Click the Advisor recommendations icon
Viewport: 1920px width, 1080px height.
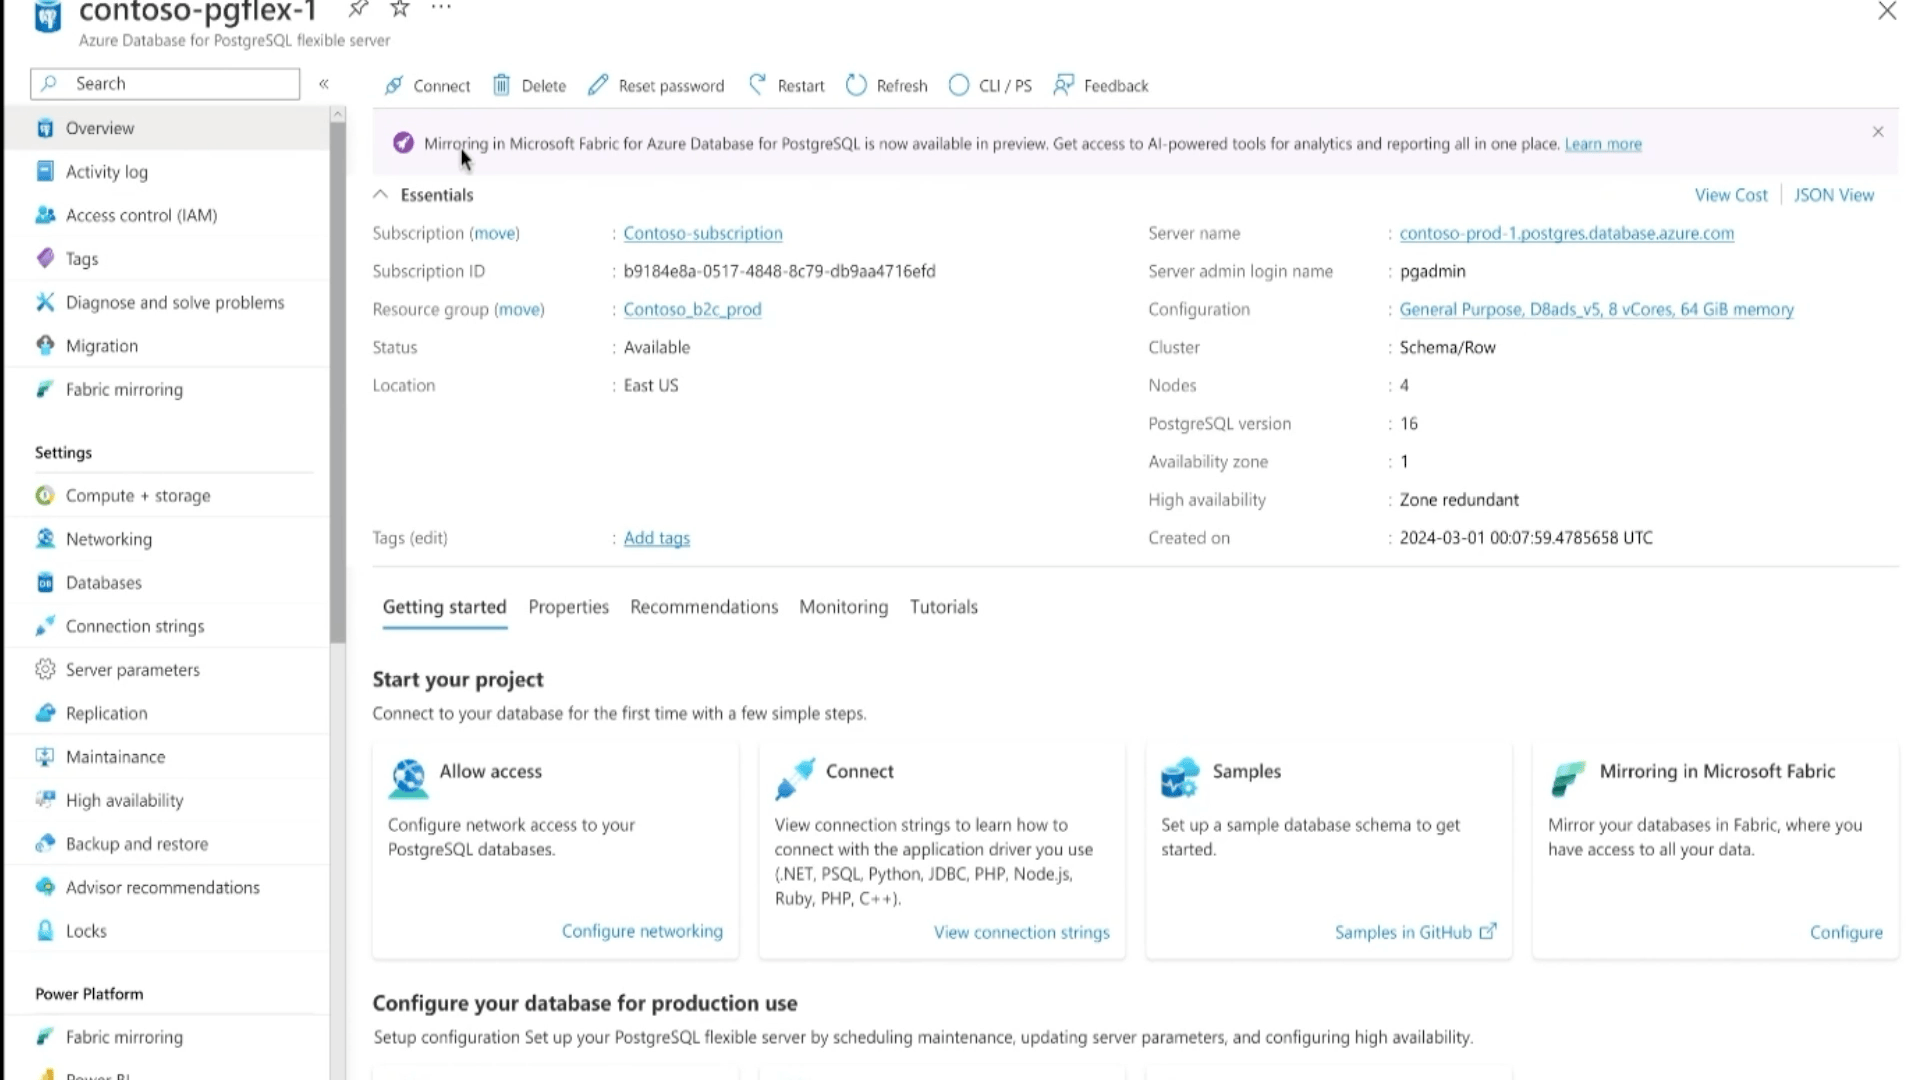[x=45, y=887]
